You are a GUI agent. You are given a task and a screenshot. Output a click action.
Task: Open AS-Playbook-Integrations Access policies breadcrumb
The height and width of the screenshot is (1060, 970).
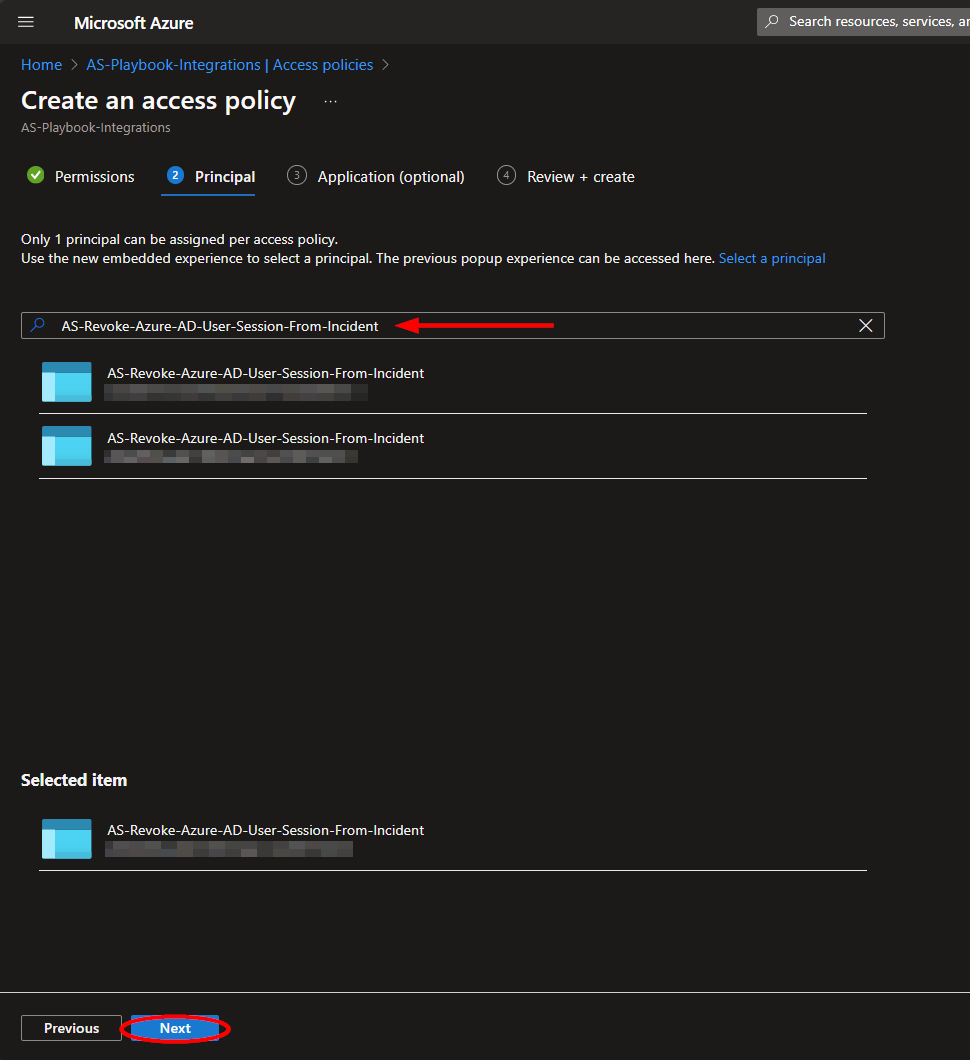coord(230,65)
